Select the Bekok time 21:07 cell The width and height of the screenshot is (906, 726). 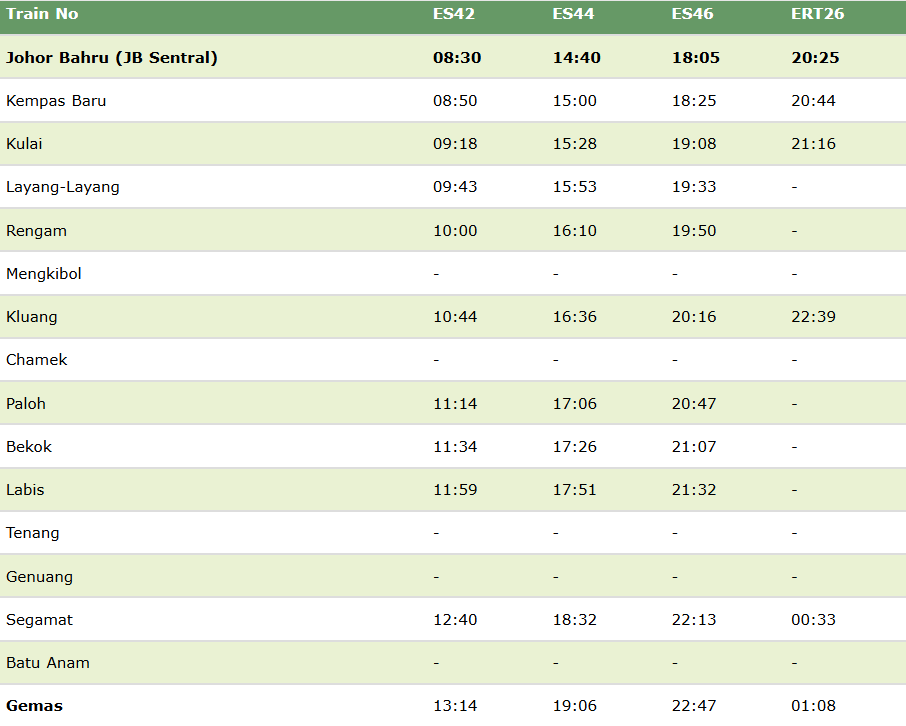[696, 446]
